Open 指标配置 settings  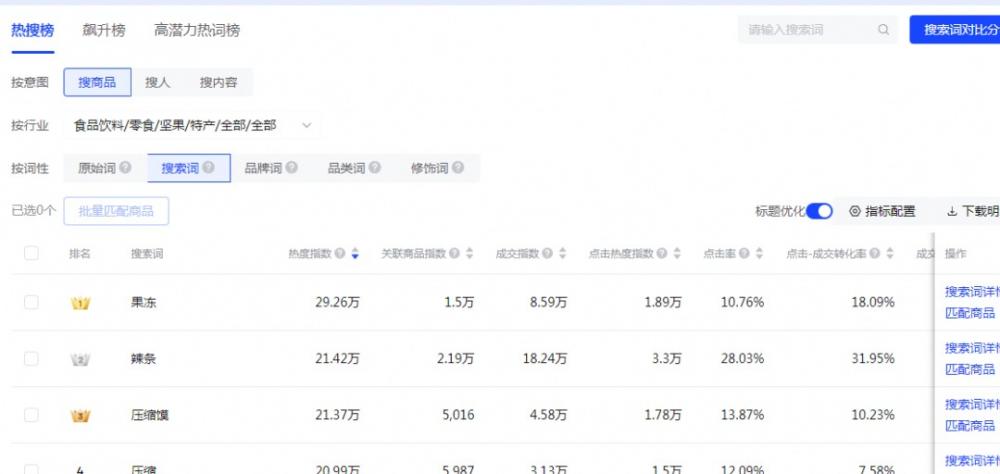883,211
